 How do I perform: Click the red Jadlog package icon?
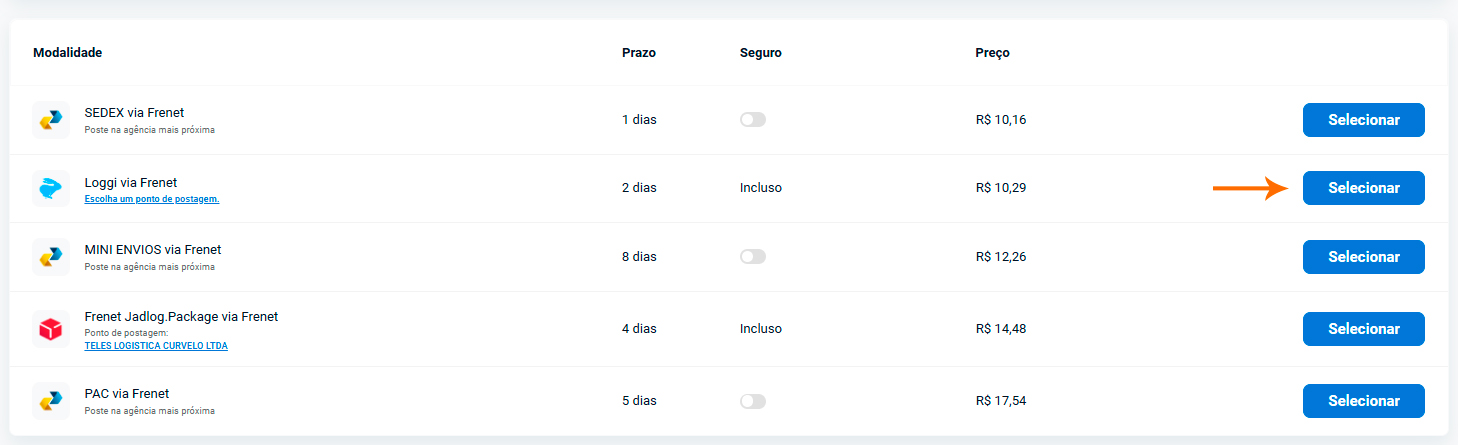[51, 329]
